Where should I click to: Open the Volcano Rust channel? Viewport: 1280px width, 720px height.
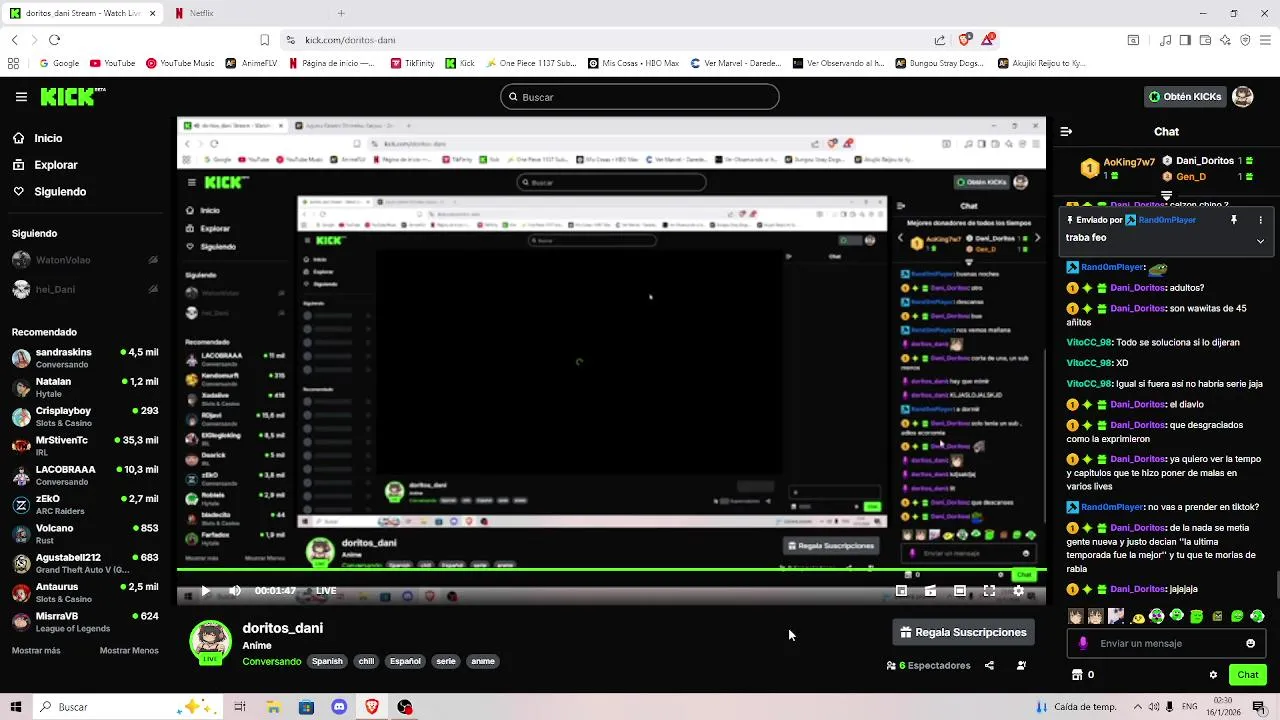[x=85, y=534]
